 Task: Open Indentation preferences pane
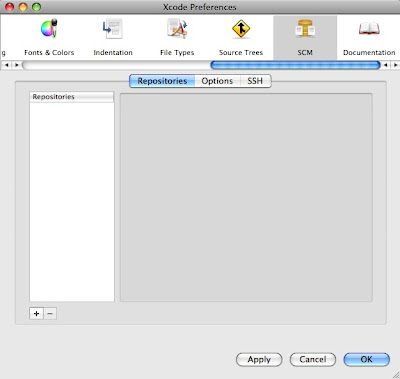(113, 37)
